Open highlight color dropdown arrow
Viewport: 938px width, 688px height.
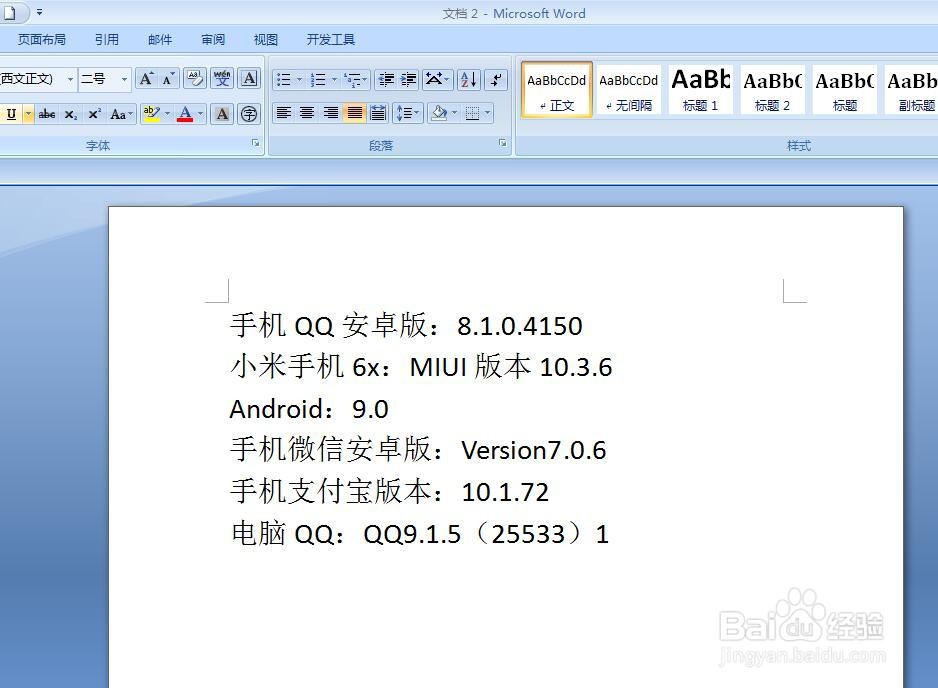point(168,114)
